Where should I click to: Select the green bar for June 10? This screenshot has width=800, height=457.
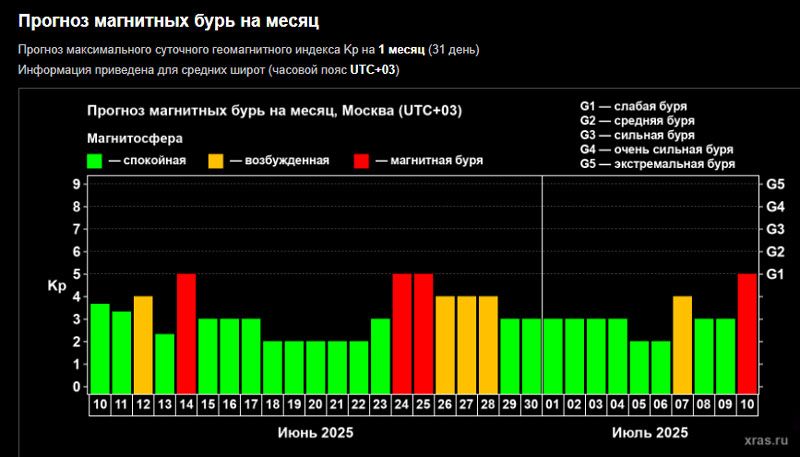[x=100, y=347]
